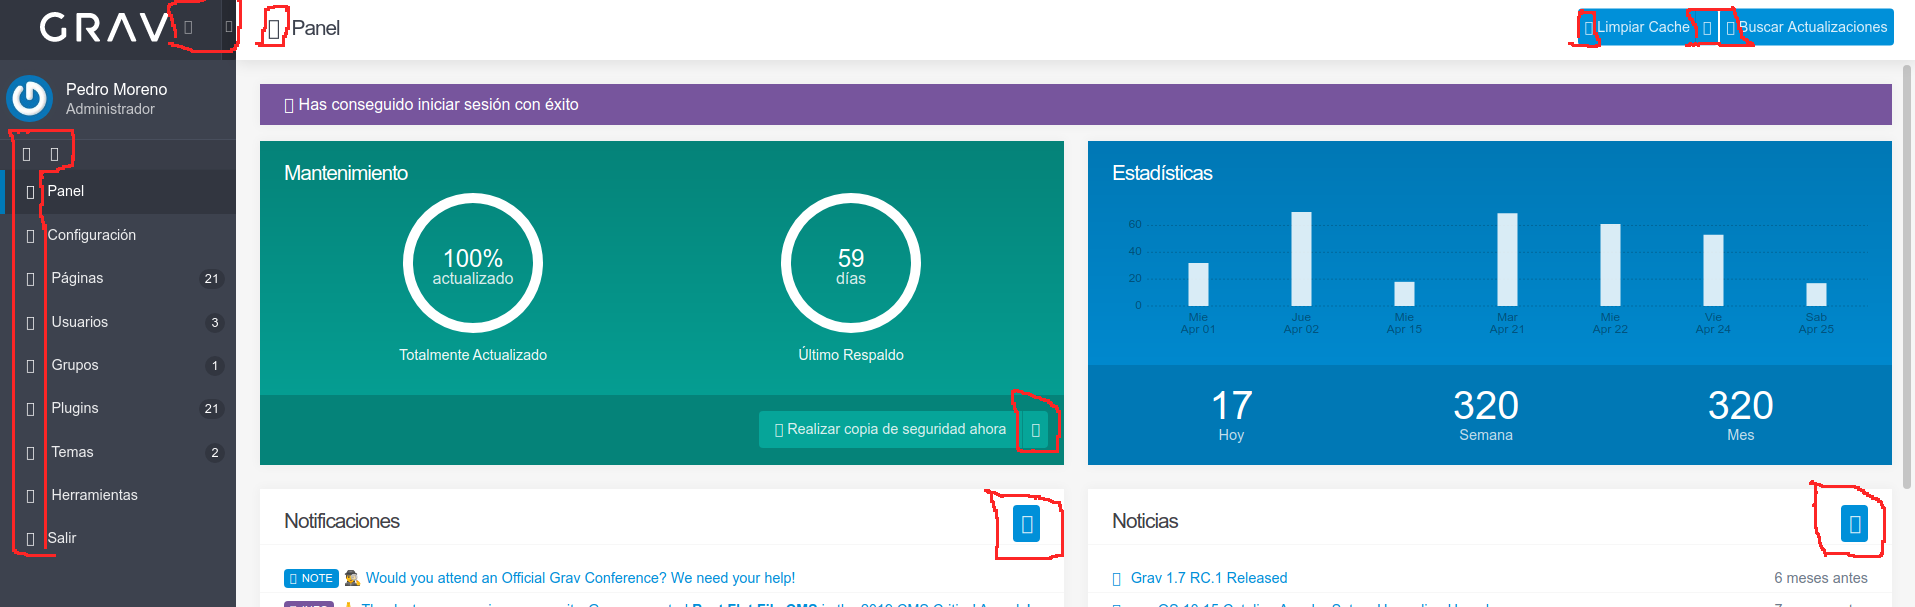
Task: Click the Páginas count badge 21
Action: [x=211, y=279]
